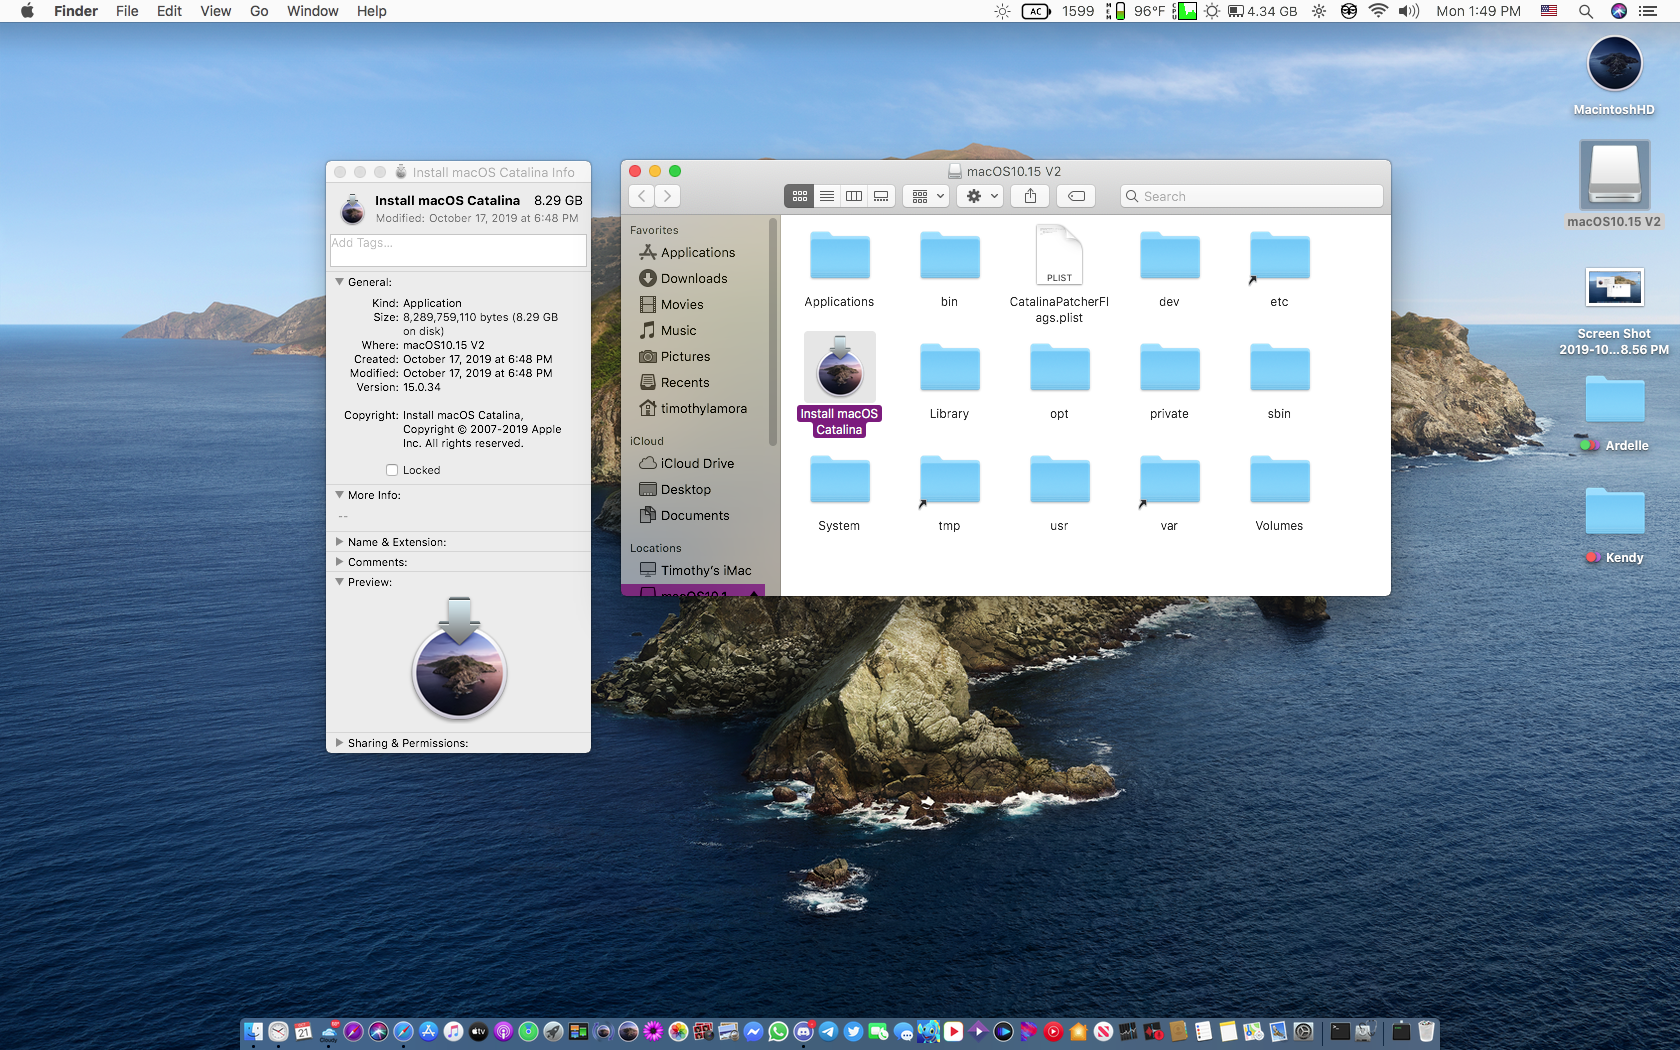Collapse the General section in Info window

click(x=340, y=282)
